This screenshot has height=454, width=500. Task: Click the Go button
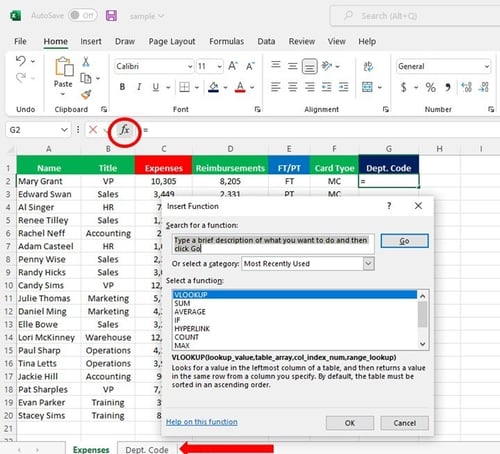point(404,241)
